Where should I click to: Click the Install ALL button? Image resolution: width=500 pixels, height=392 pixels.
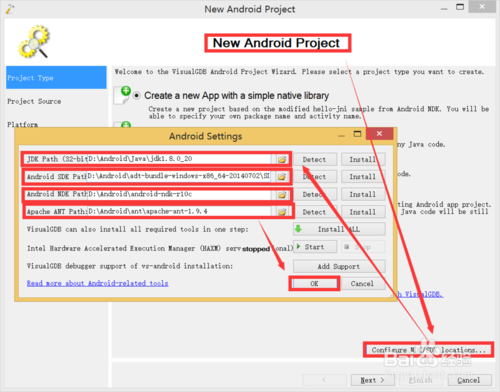pyautogui.click(x=339, y=229)
